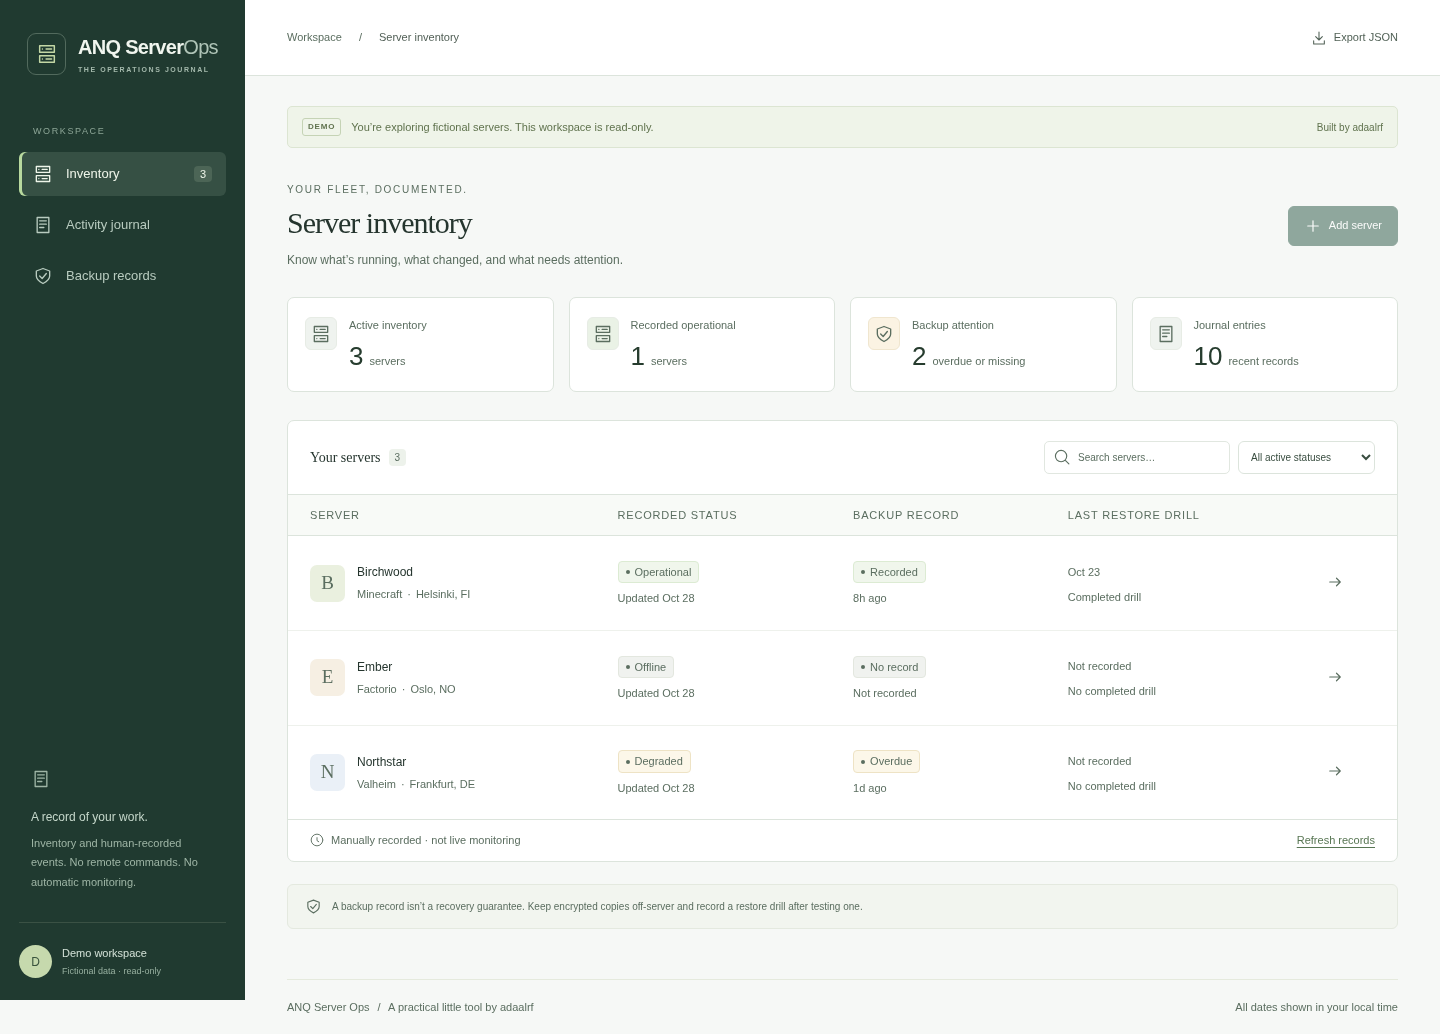Image resolution: width=1440 pixels, height=1034 pixels.
Task: Click the Backup attention shield icon
Action: point(884,334)
